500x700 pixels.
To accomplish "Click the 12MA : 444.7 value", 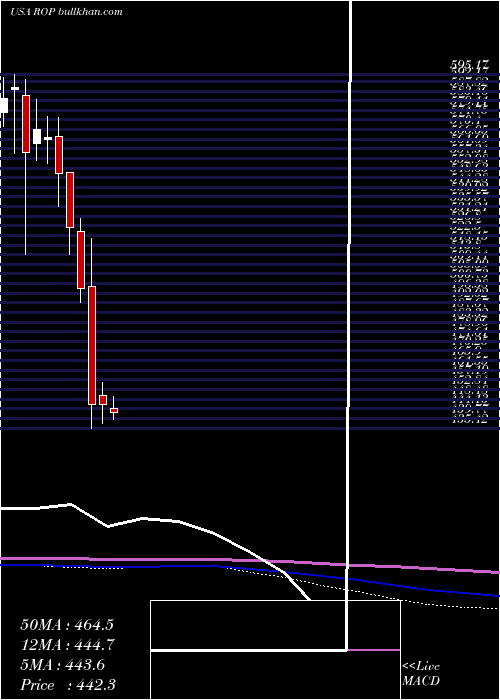I will [x=67, y=645].
